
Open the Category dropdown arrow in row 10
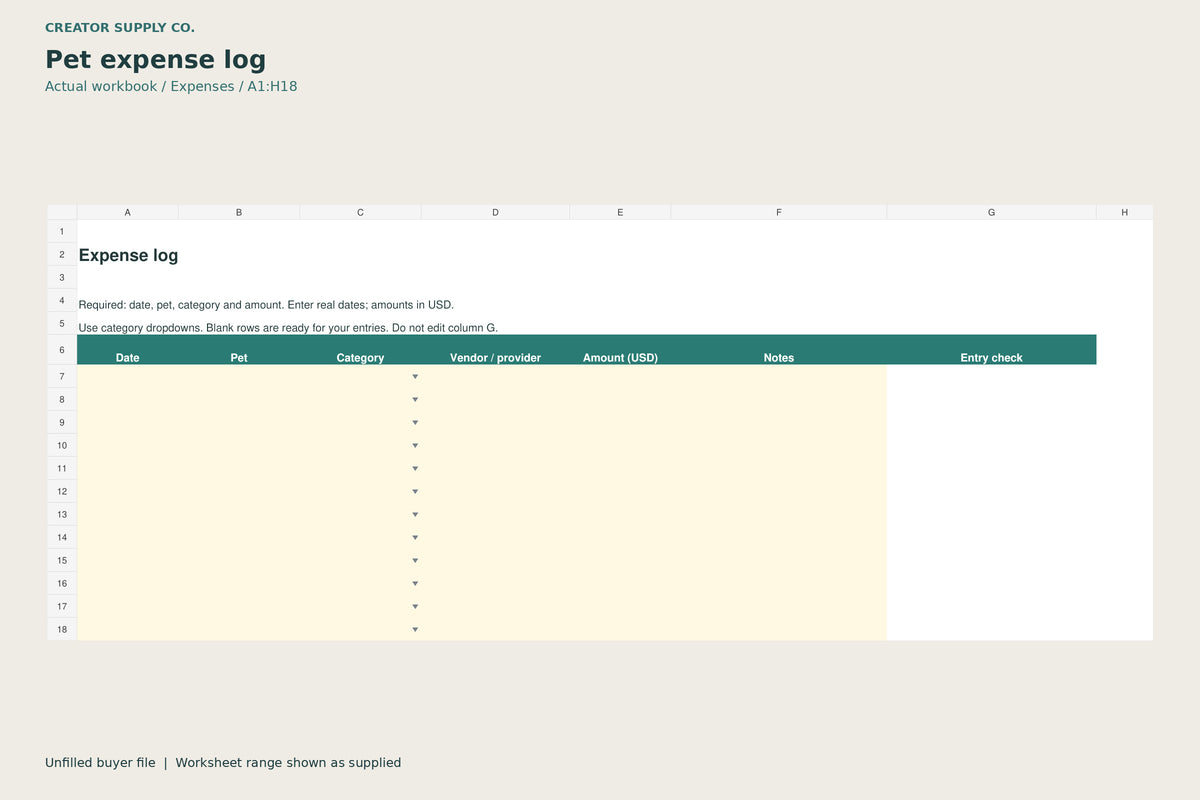point(415,446)
